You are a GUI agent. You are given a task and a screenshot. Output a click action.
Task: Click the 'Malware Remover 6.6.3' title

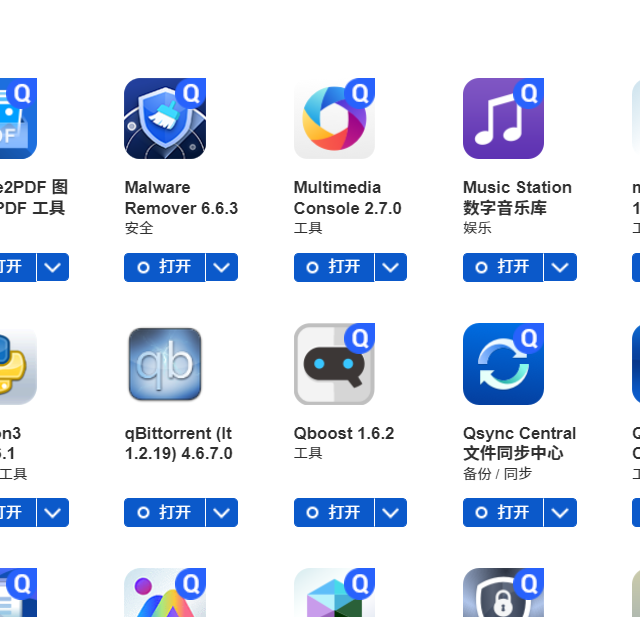coord(181,198)
